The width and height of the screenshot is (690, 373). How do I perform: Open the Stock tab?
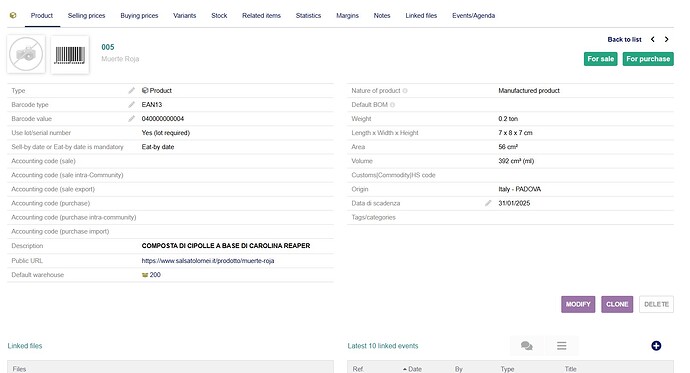[x=219, y=15]
